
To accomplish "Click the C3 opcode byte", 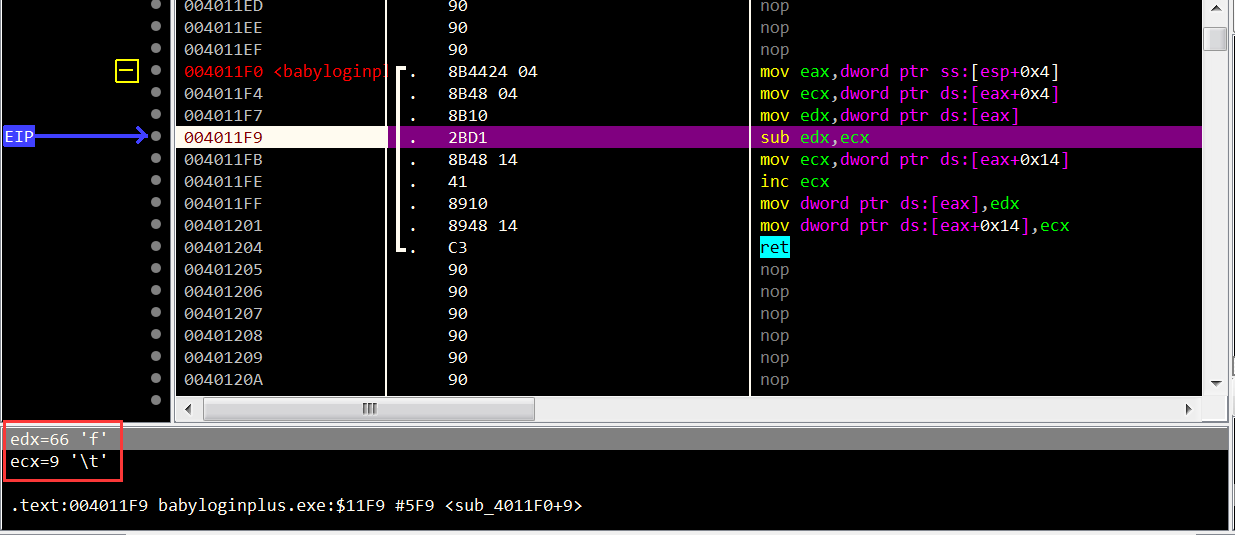I will coord(457,248).
